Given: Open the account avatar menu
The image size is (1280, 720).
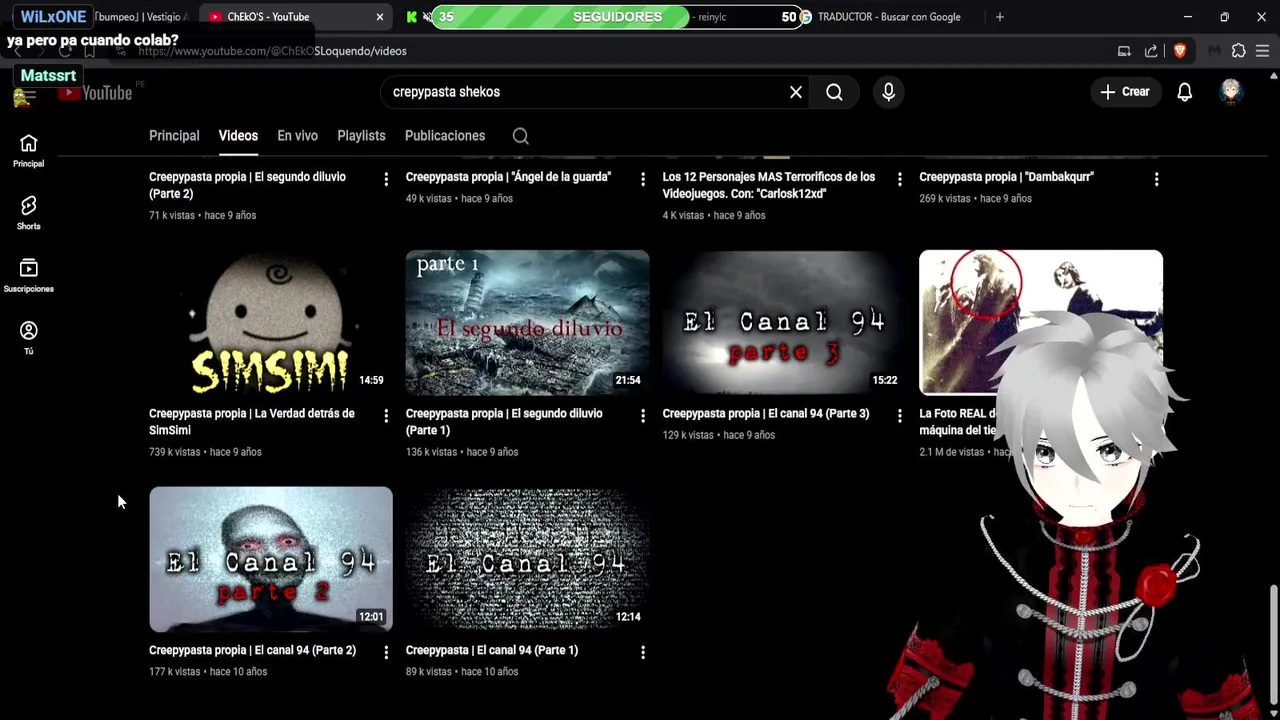Looking at the screenshot, I should tap(1230, 91).
